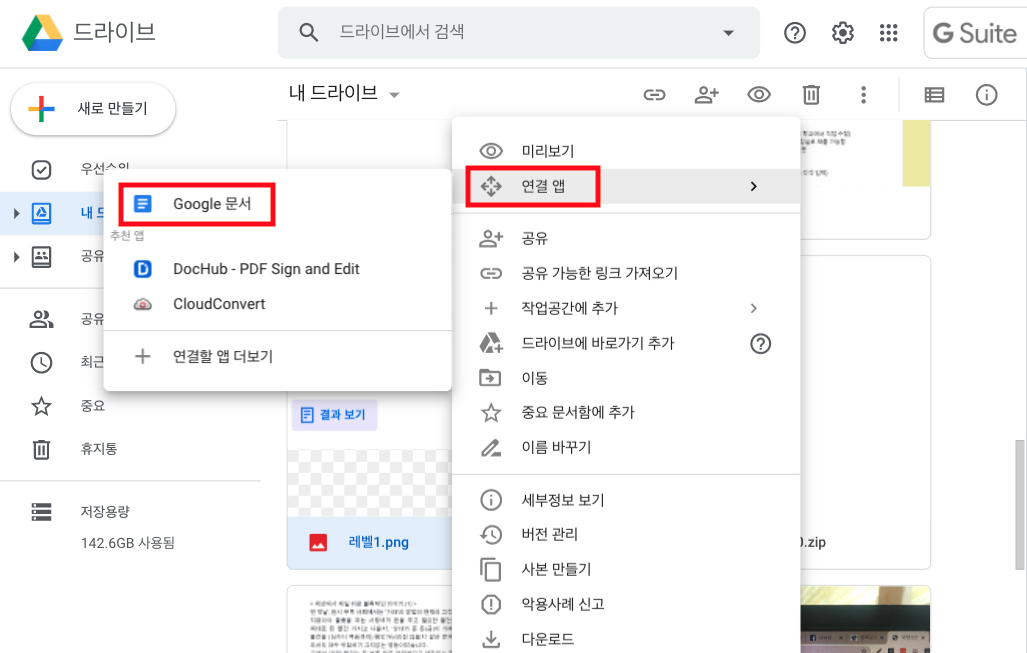Select 버전 관리 menu entry
The image size is (1027, 653).
(x=626, y=534)
